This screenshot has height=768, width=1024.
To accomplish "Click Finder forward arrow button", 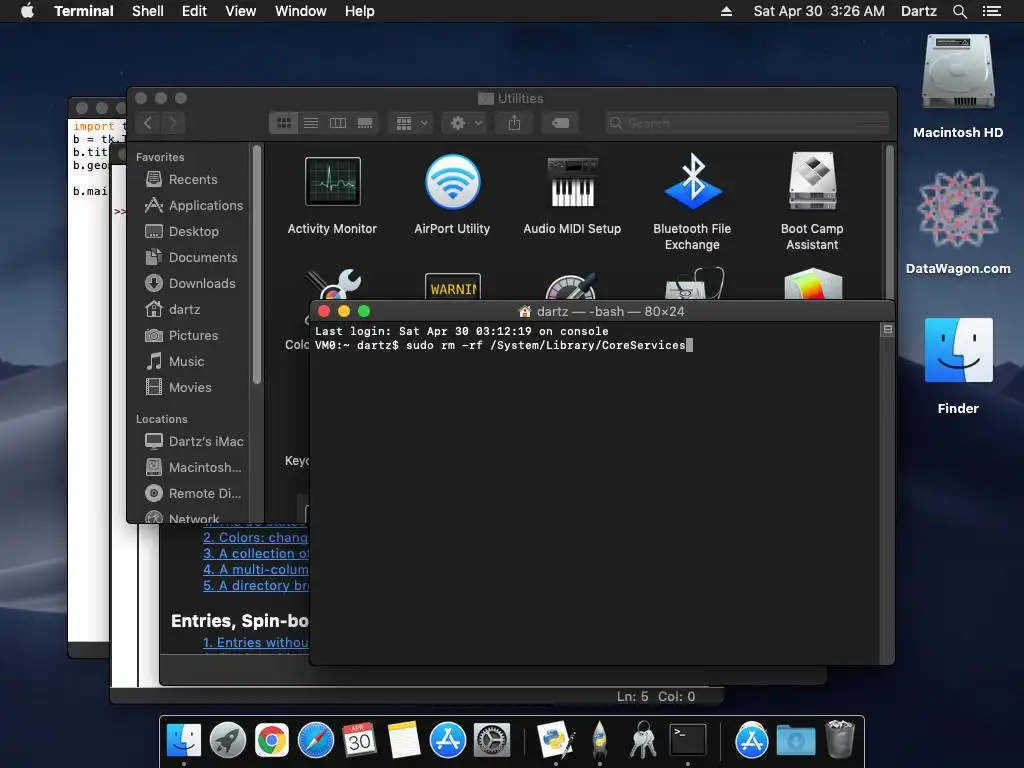I will pyautogui.click(x=173, y=123).
